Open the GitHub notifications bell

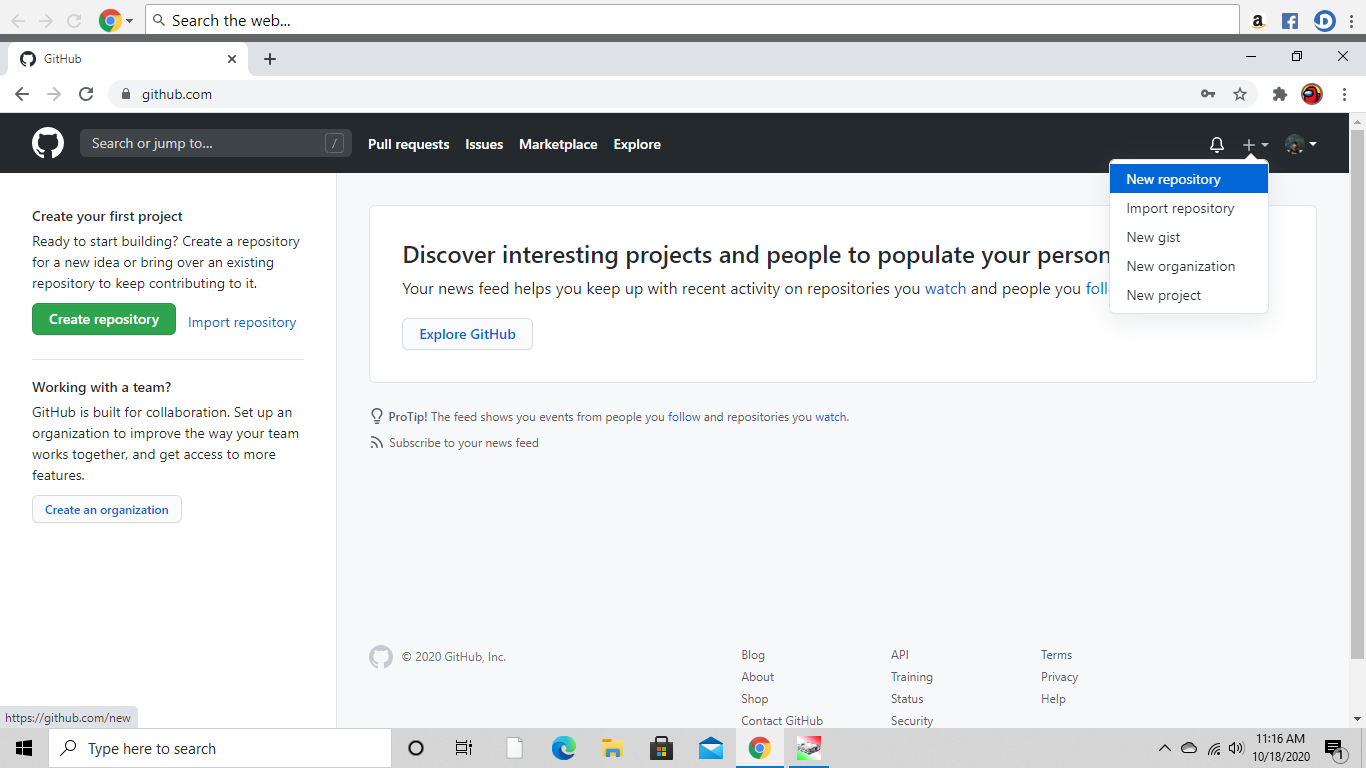point(1217,143)
